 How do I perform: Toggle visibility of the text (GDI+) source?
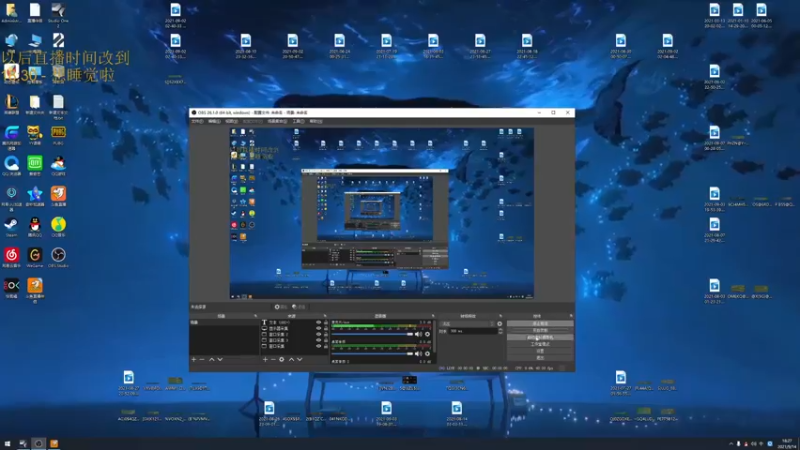tap(318, 322)
